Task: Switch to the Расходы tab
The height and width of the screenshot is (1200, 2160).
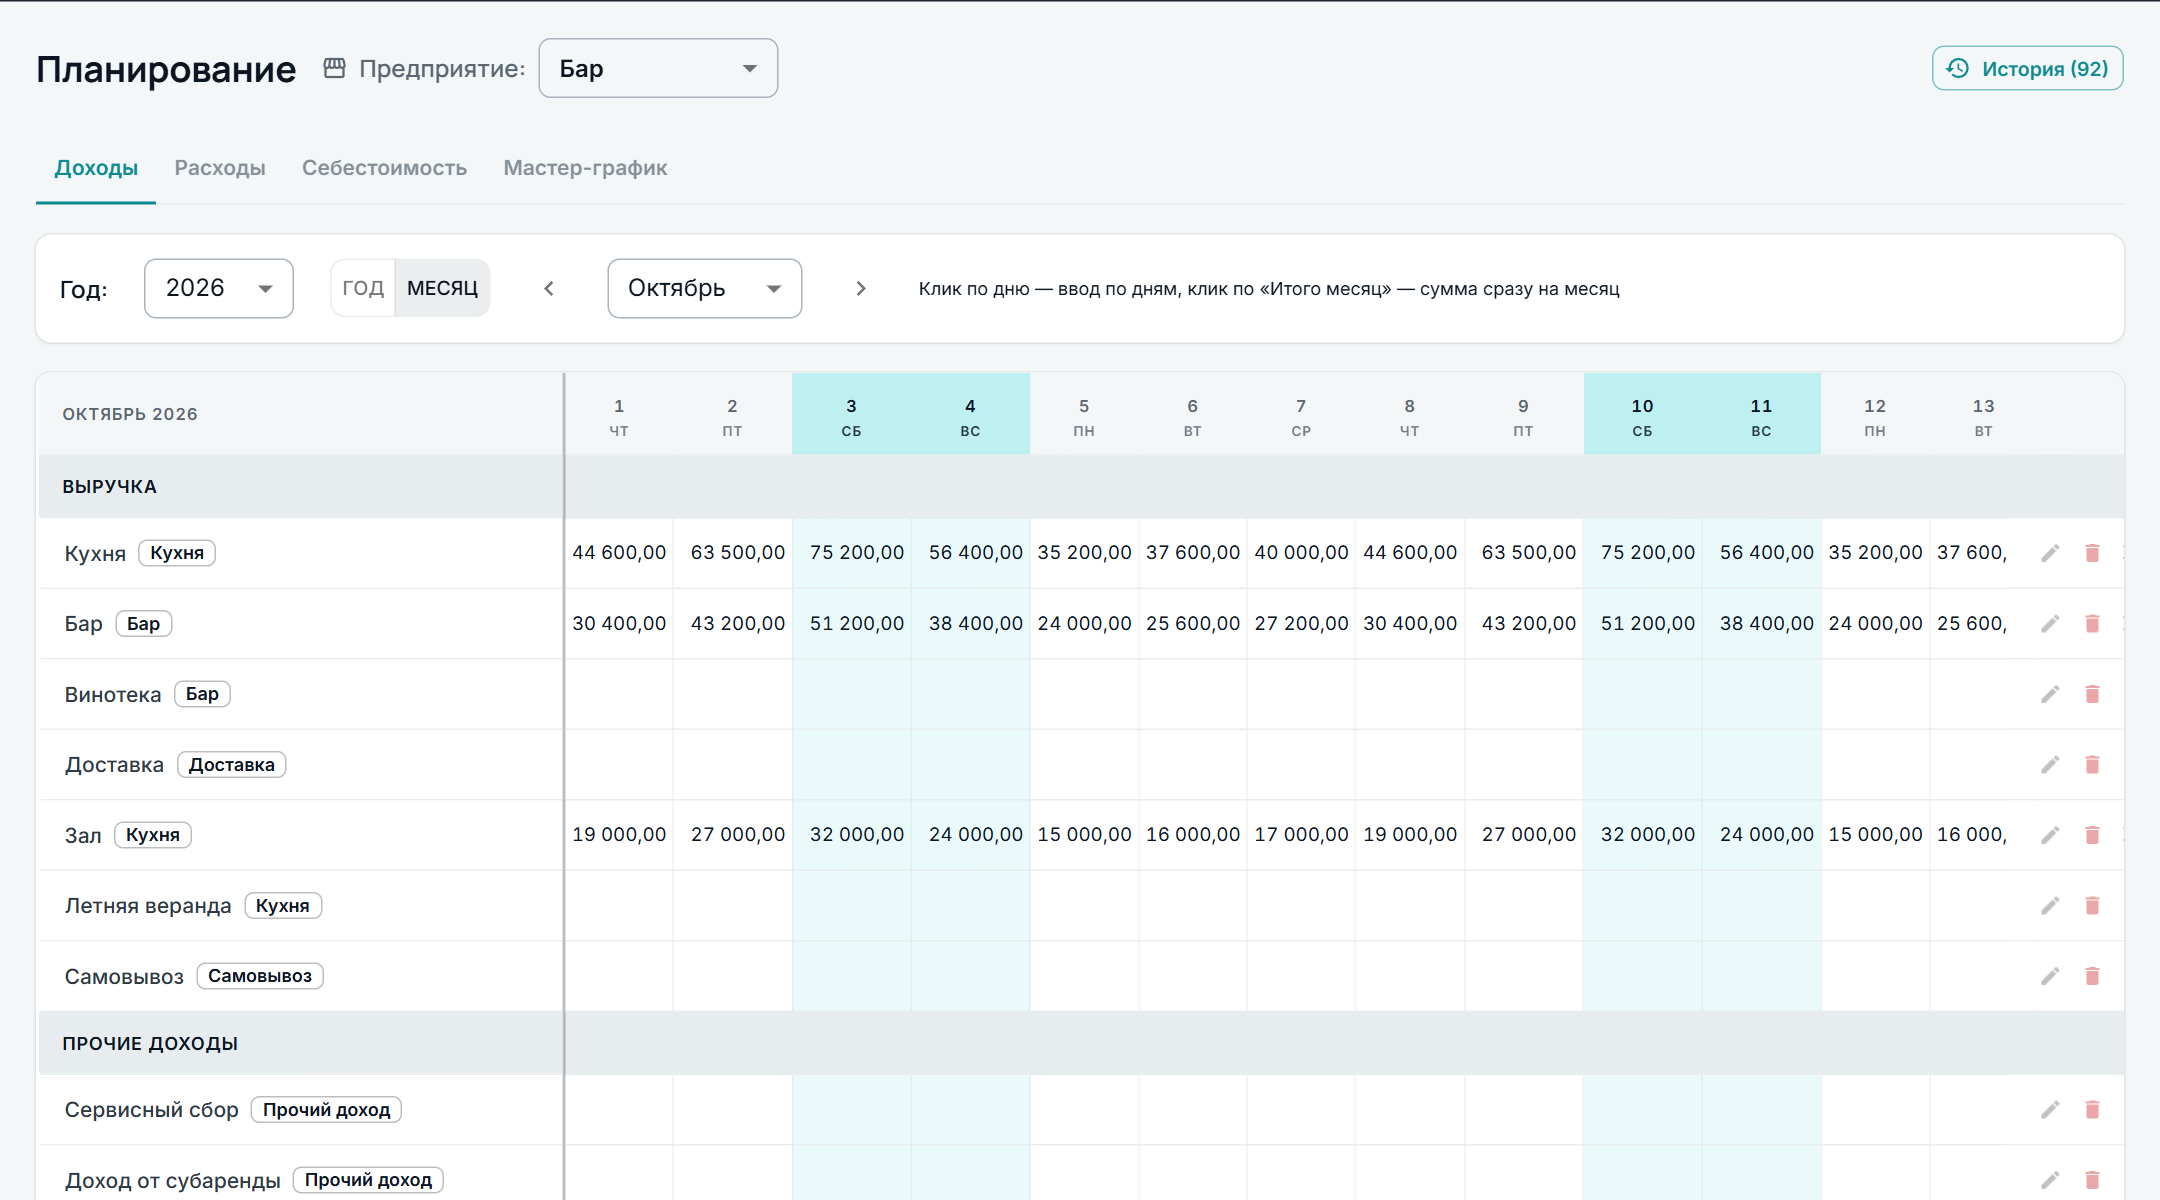Action: pos(220,168)
